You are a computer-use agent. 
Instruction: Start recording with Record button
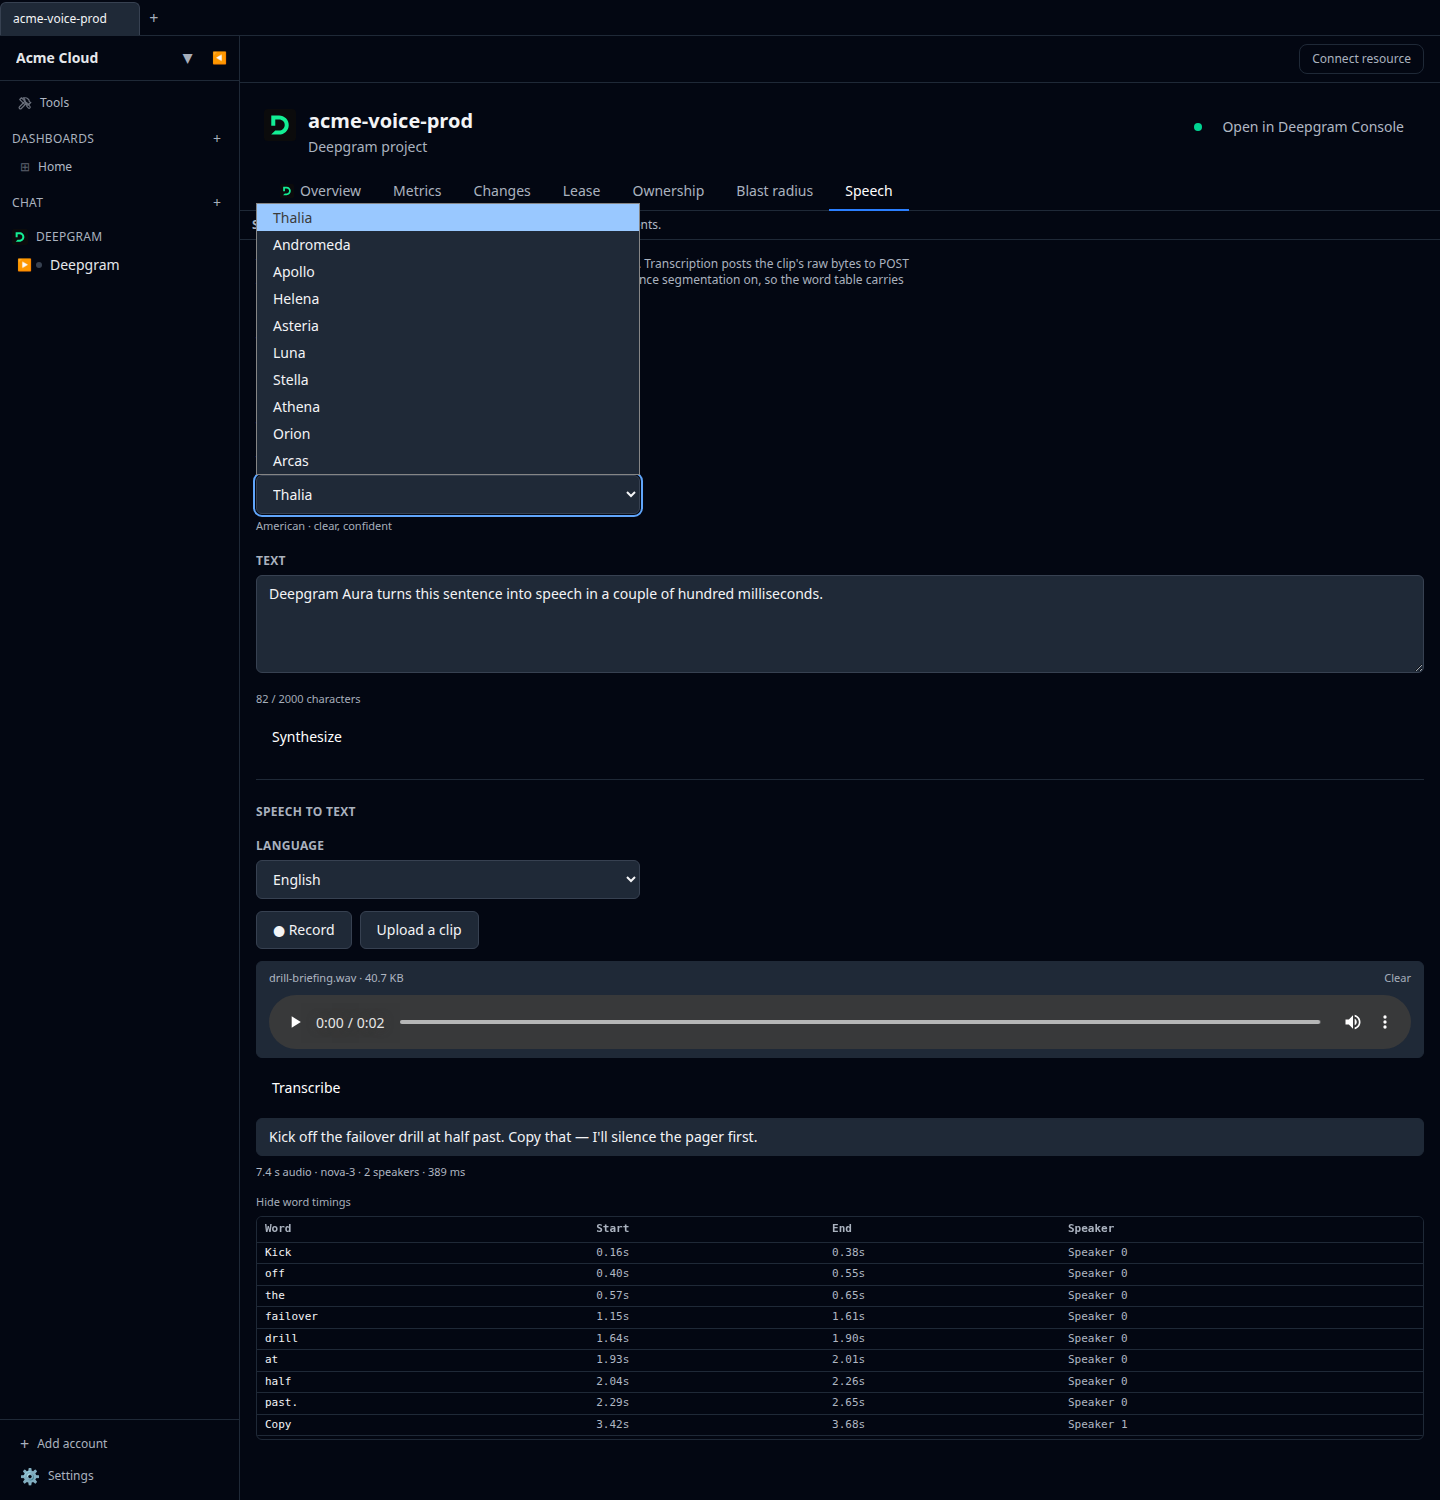(x=304, y=930)
